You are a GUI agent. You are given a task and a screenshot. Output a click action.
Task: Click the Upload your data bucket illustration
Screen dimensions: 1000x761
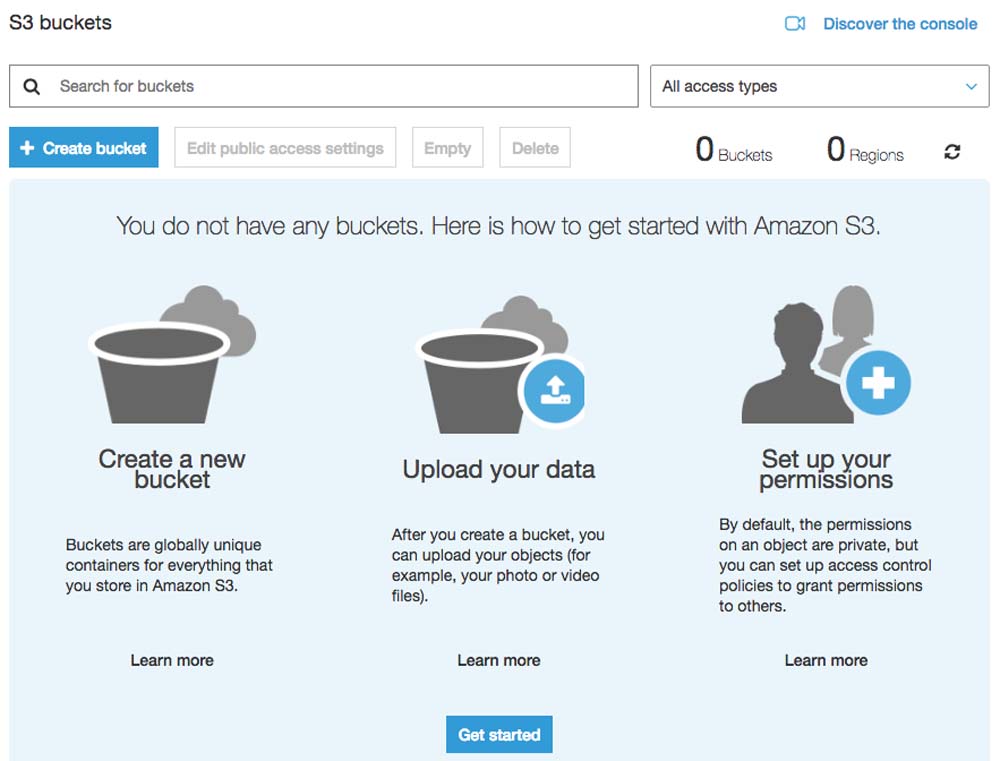[499, 365]
